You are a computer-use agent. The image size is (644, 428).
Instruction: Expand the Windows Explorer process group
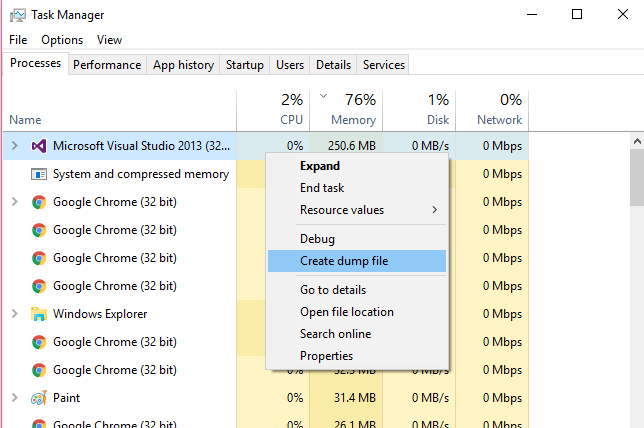click(x=15, y=314)
